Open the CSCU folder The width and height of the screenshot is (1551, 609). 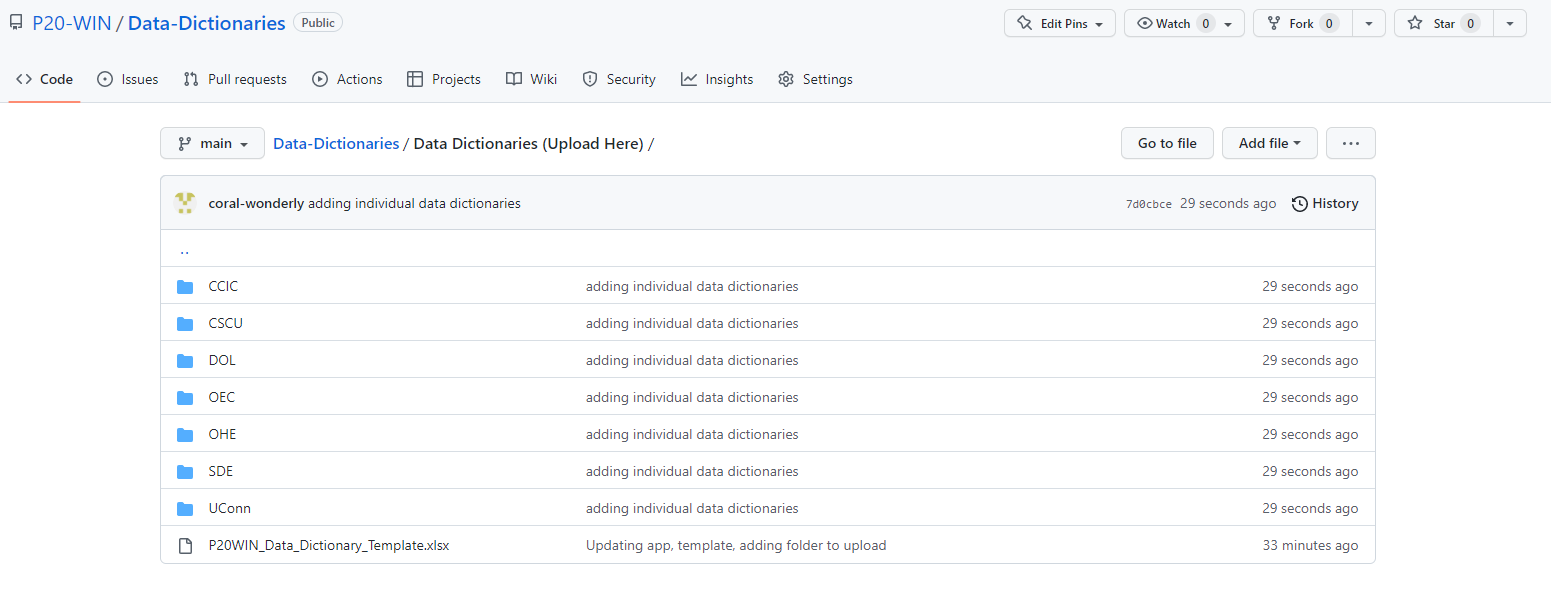pos(226,323)
